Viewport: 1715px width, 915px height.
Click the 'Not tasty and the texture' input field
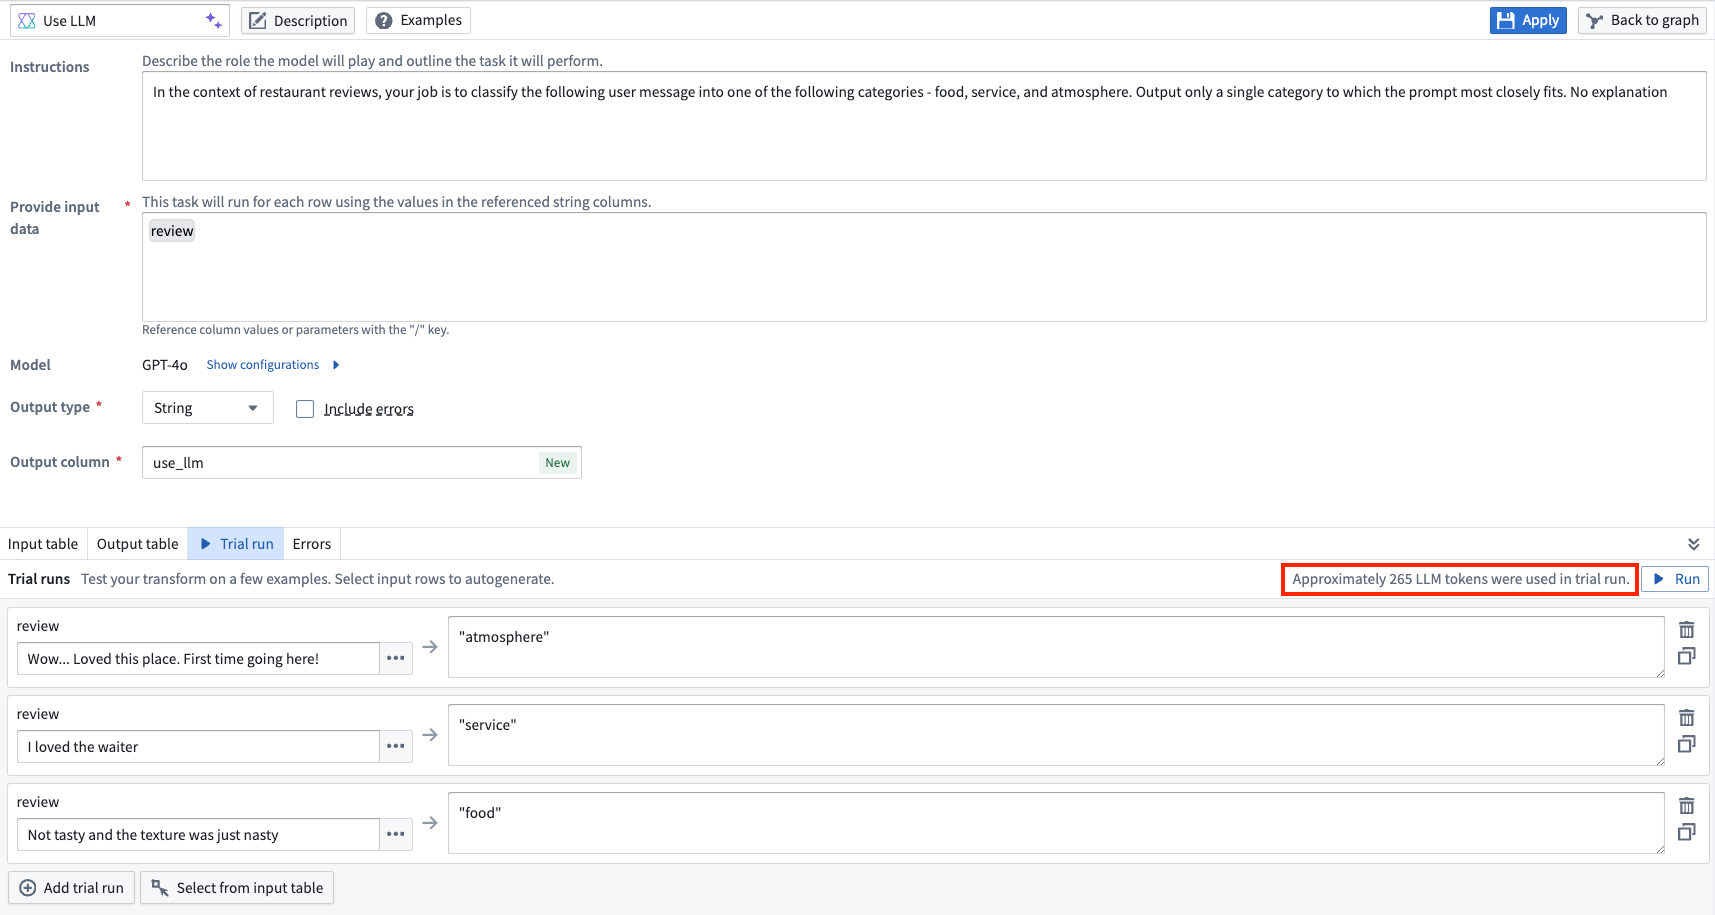tap(198, 835)
